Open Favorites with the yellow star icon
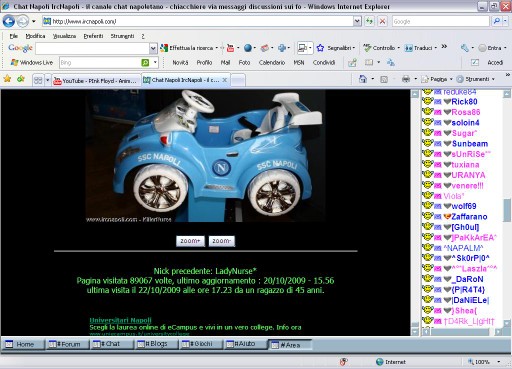 (x=7, y=79)
